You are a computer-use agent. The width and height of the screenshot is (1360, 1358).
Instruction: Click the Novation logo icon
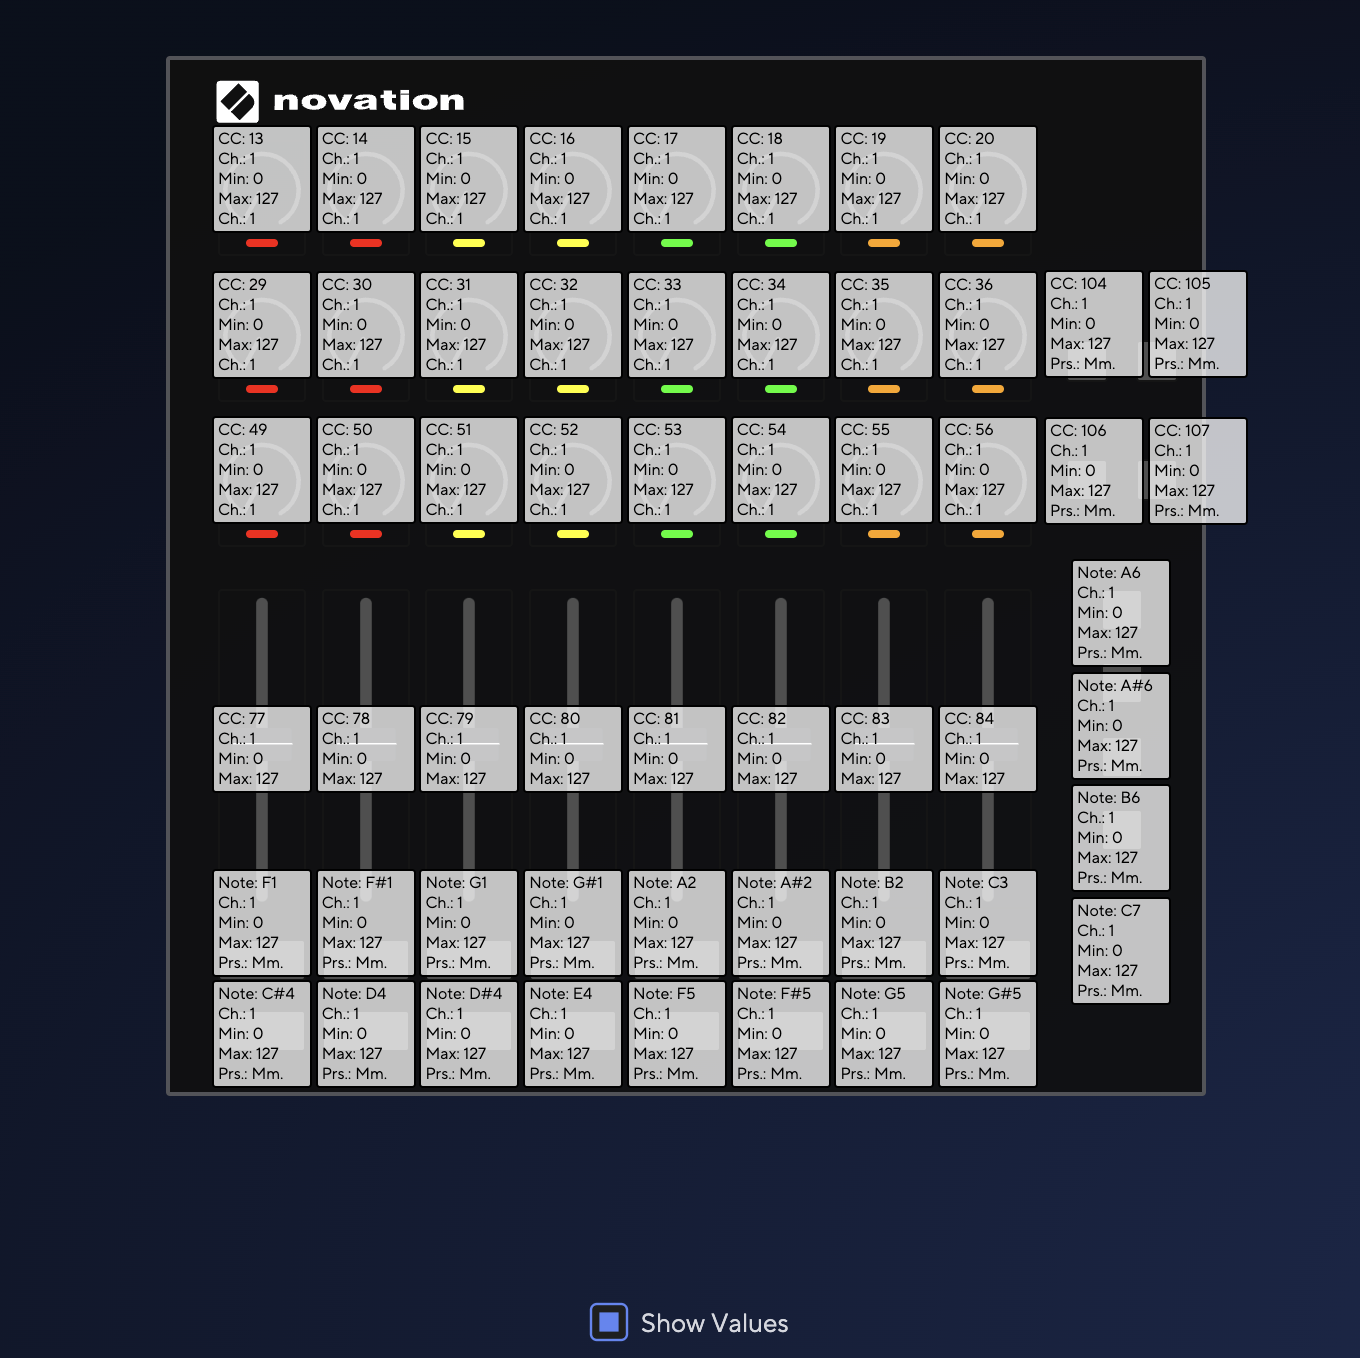click(238, 101)
